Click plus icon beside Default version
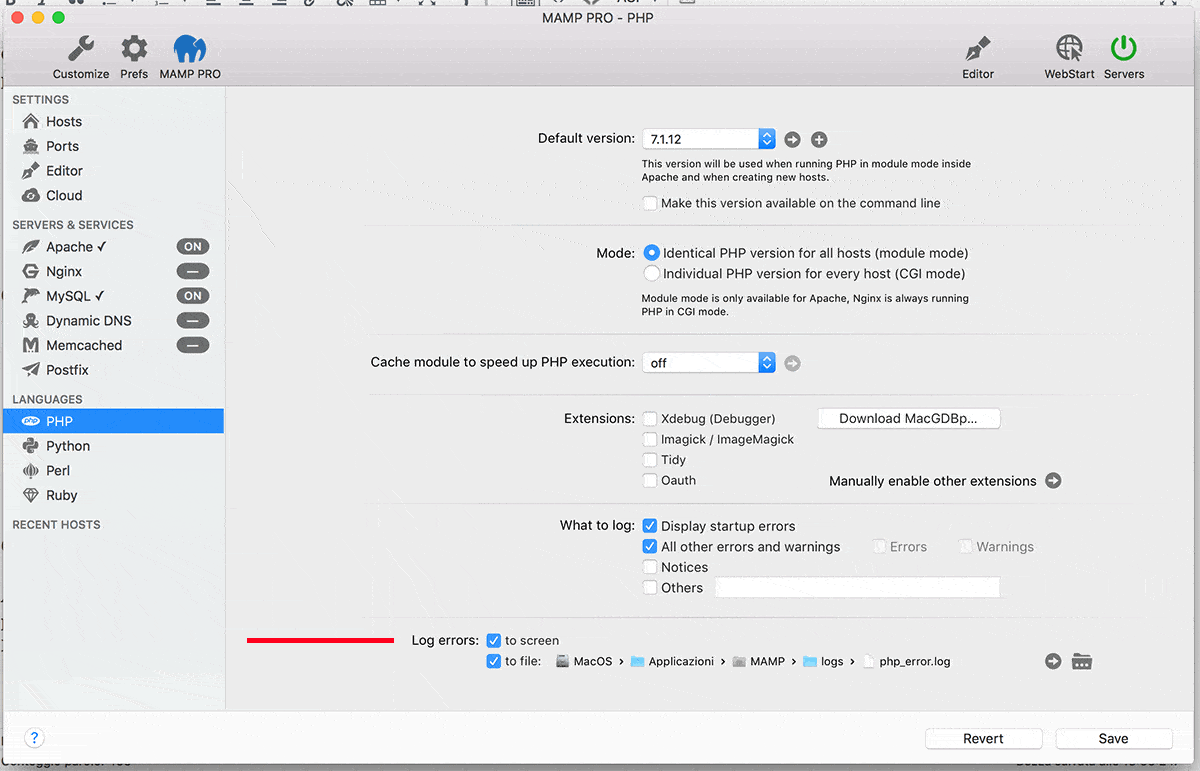 pyautogui.click(x=819, y=140)
